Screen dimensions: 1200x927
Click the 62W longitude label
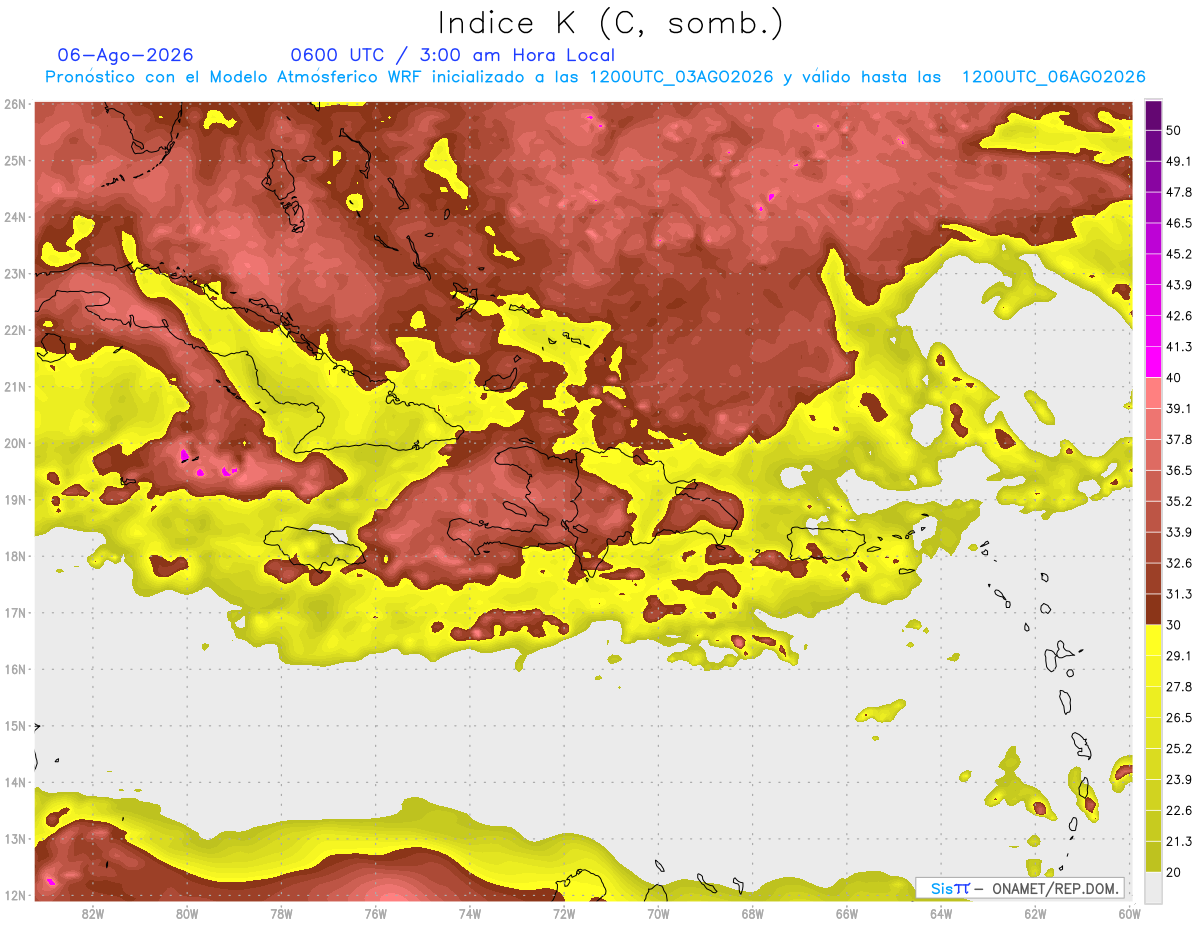pyautogui.click(x=1035, y=913)
